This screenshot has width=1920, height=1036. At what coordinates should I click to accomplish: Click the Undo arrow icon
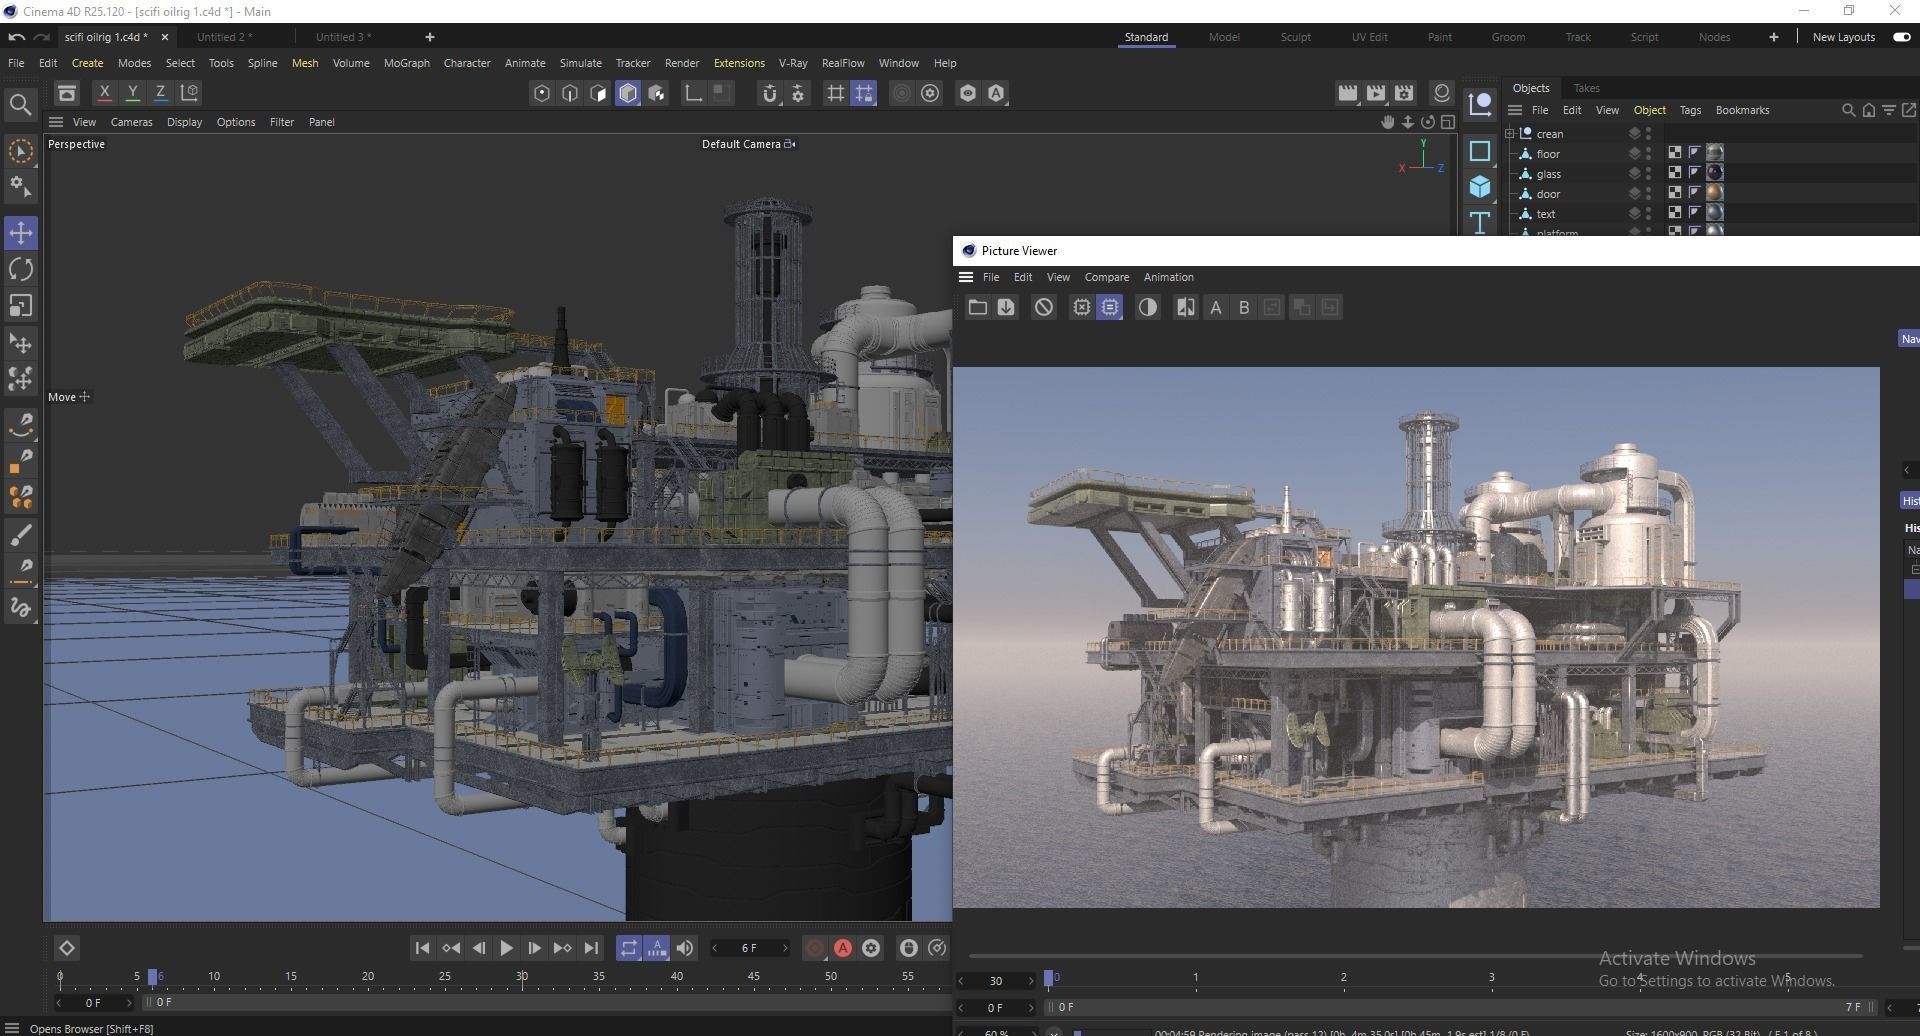[17, 37]
